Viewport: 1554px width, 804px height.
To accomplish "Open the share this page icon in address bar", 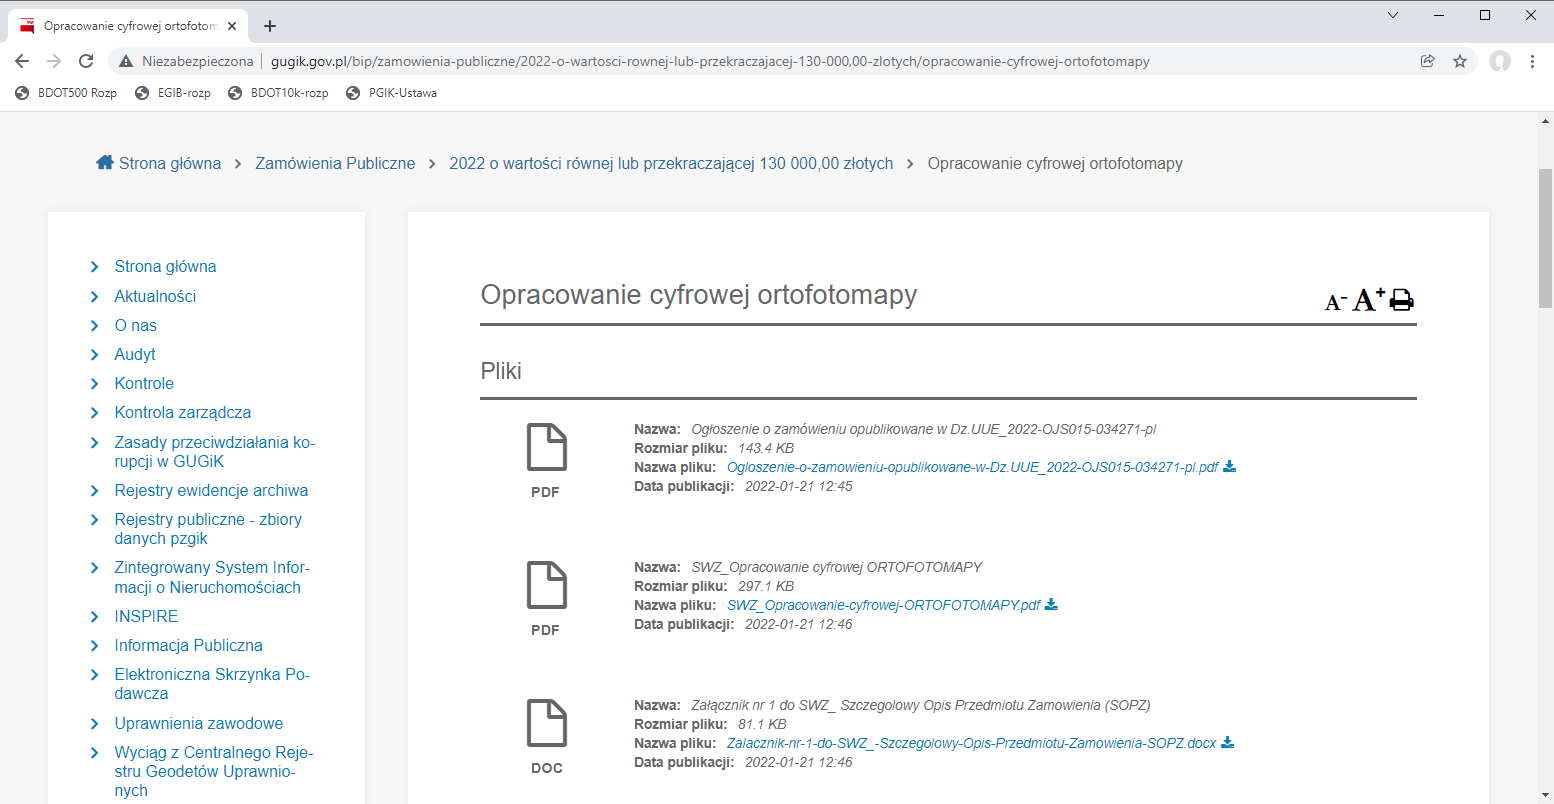I will coord(1428,61).
